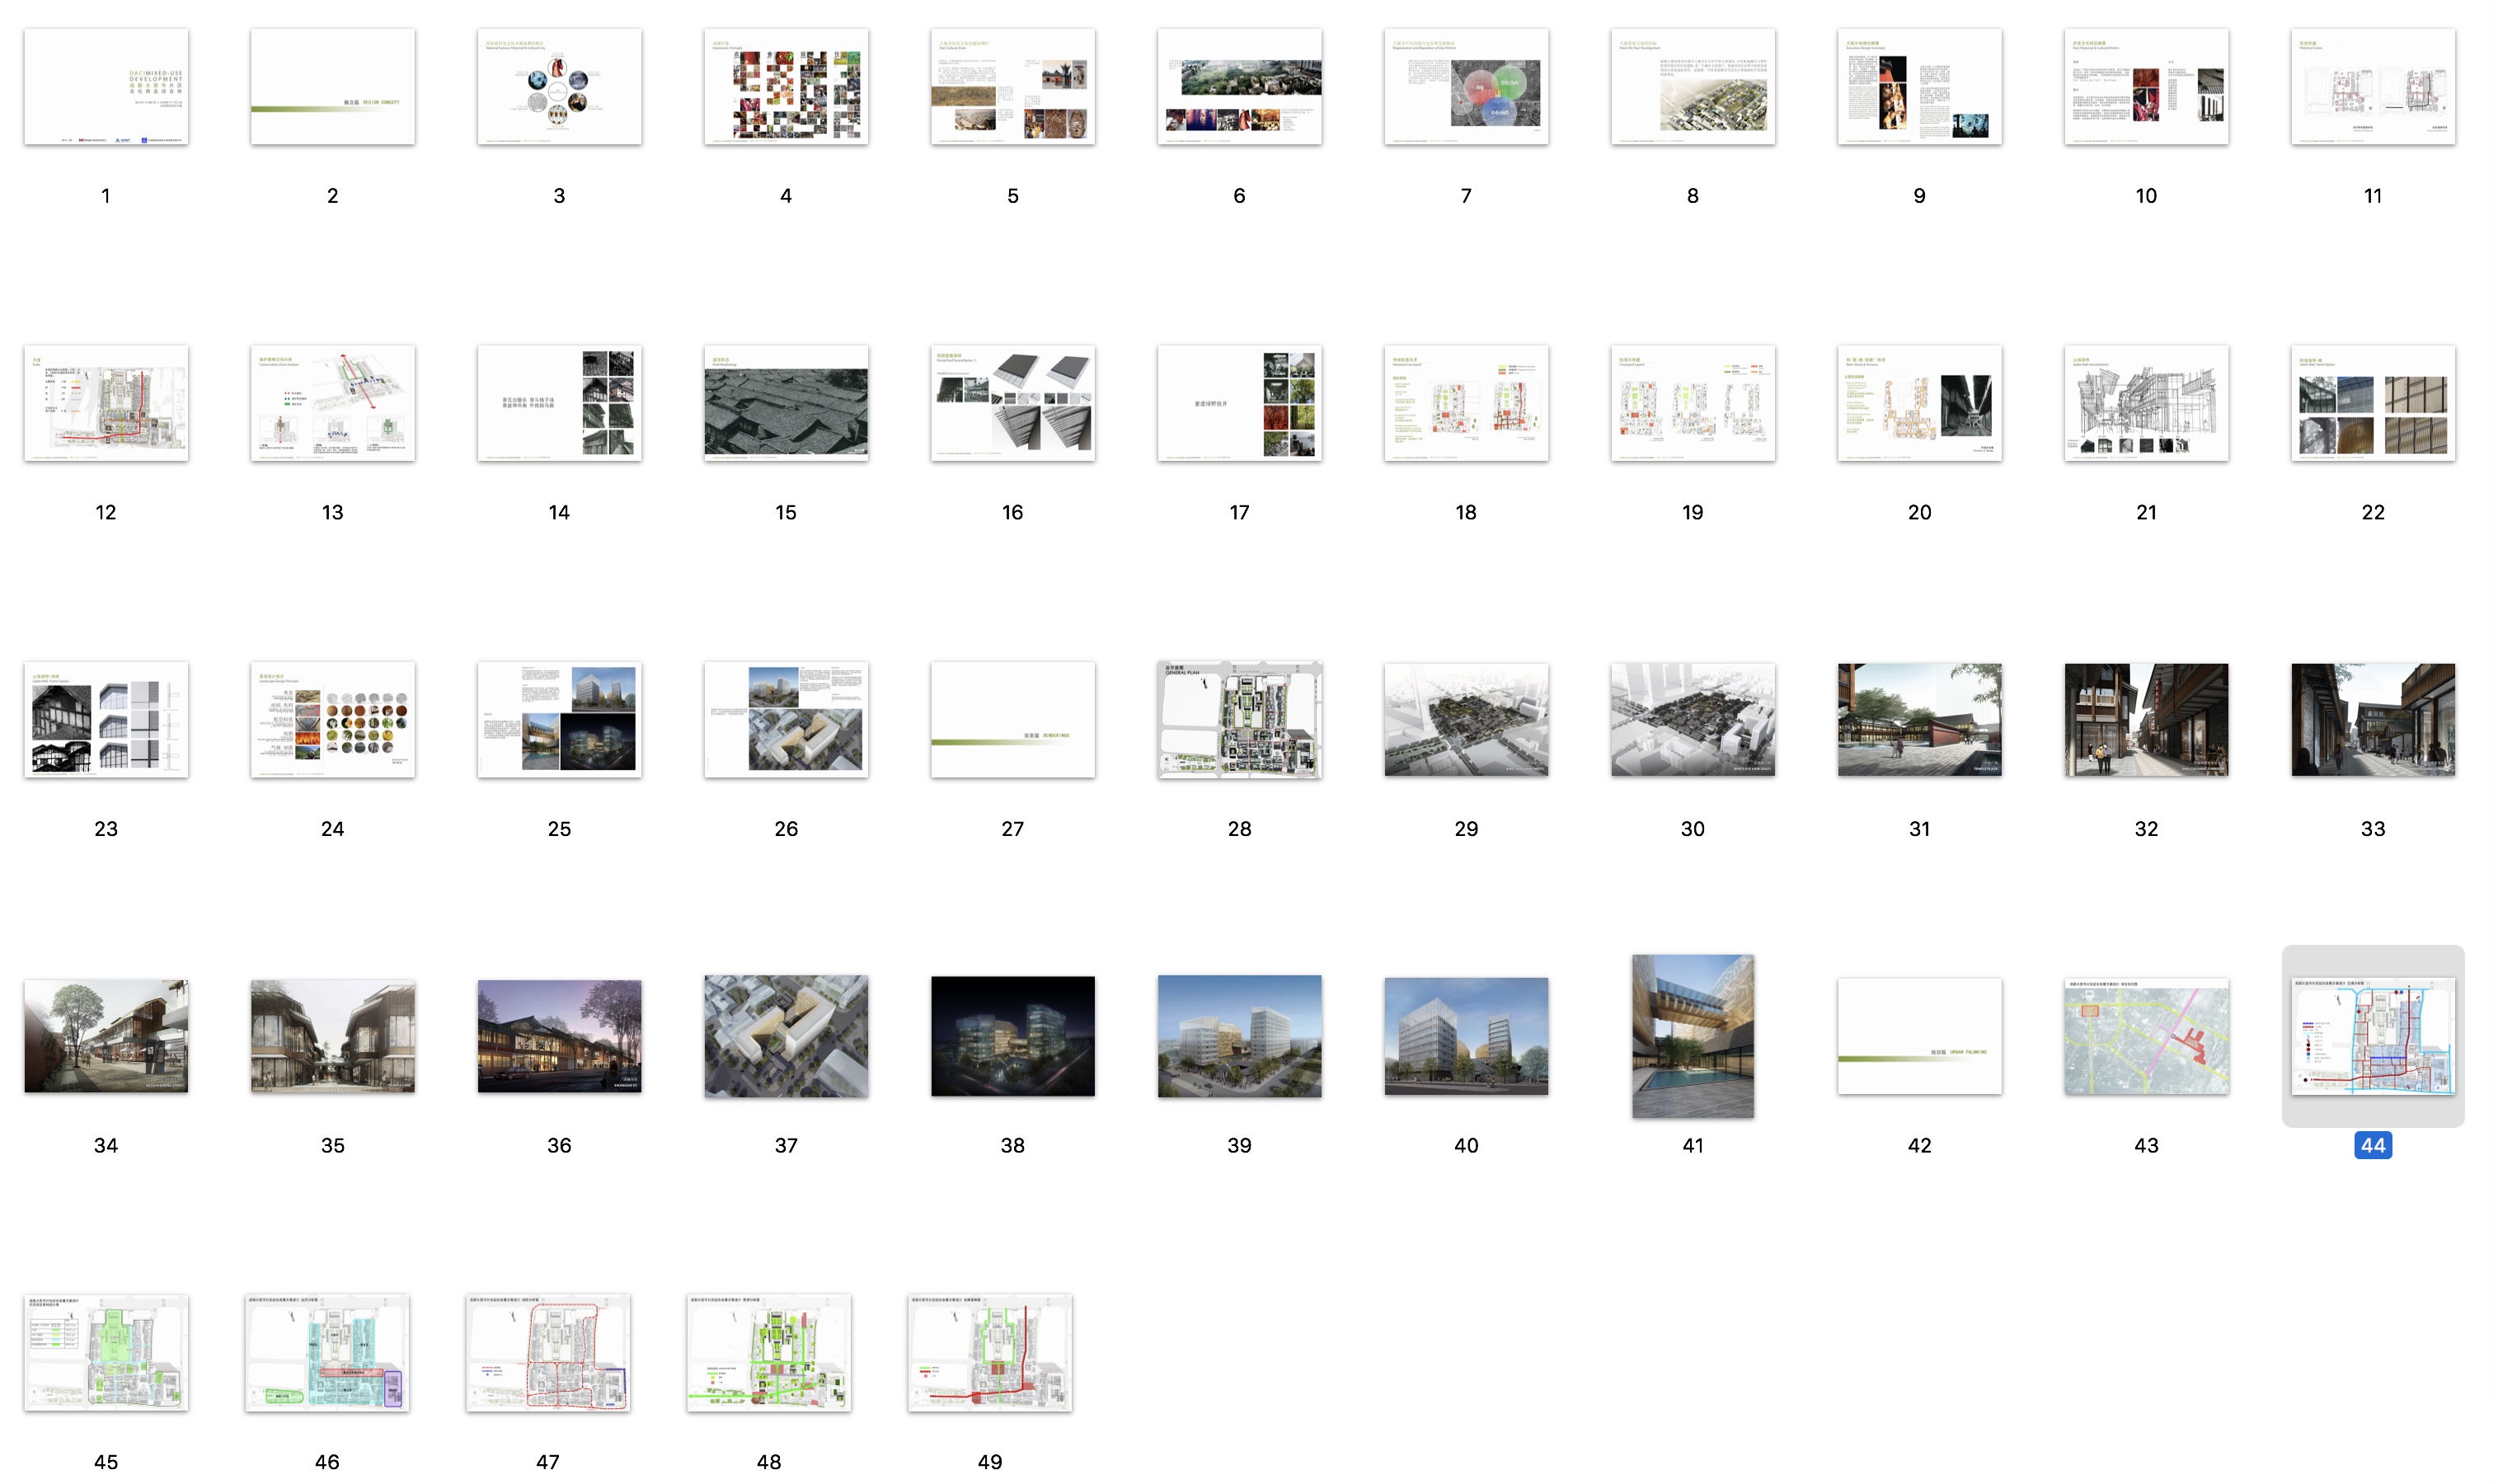Select page 49 thumbnail

[990, 1353]
